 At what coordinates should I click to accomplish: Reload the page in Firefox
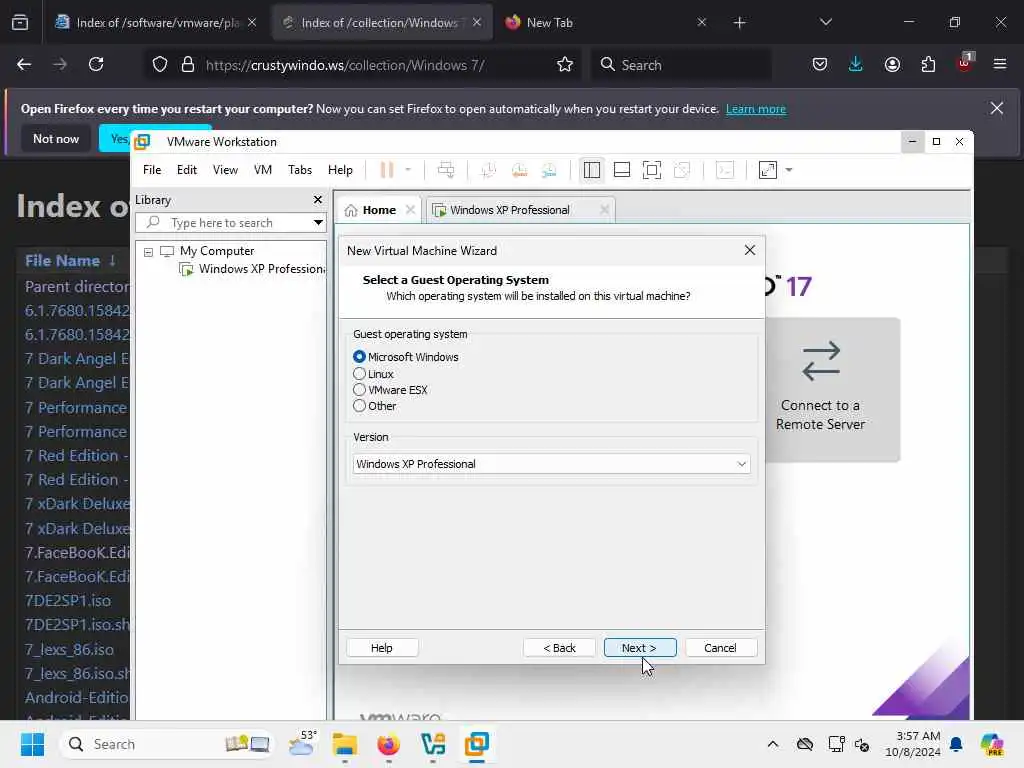96,65
